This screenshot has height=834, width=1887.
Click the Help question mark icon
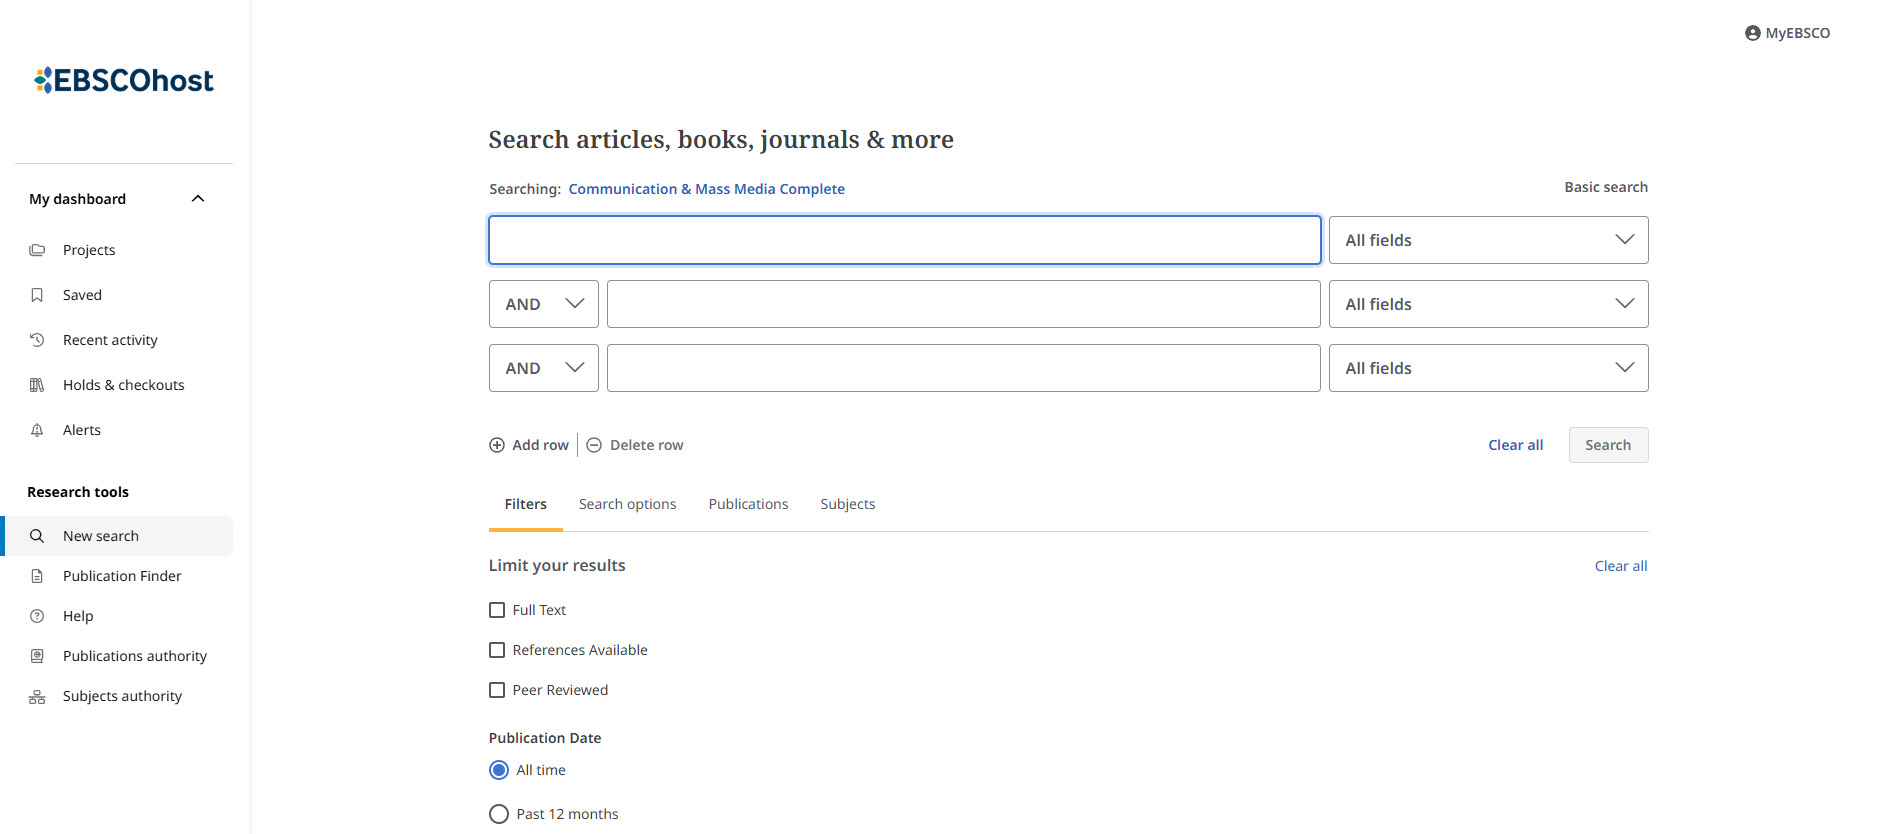(37, 616)
